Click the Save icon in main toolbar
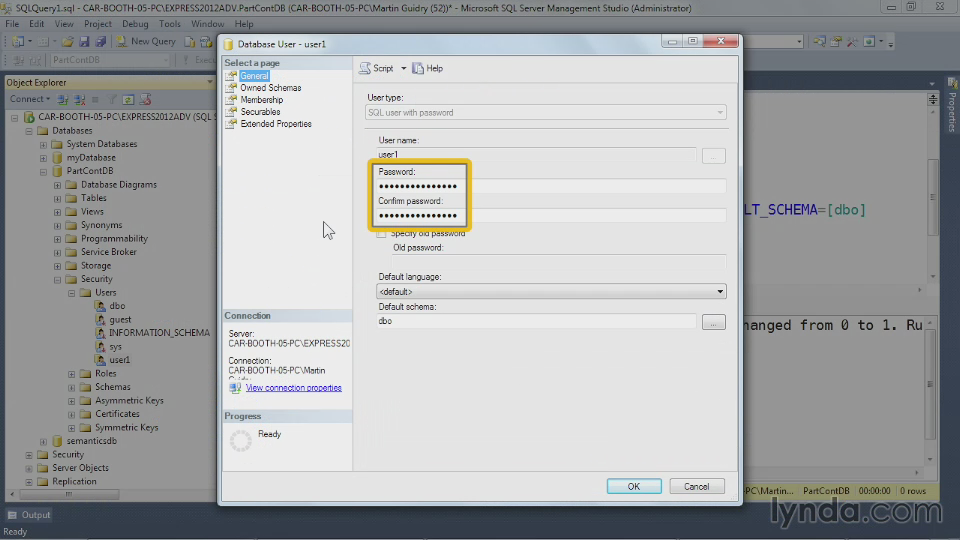This screenshot has height=540, width=960. (84, 42)
